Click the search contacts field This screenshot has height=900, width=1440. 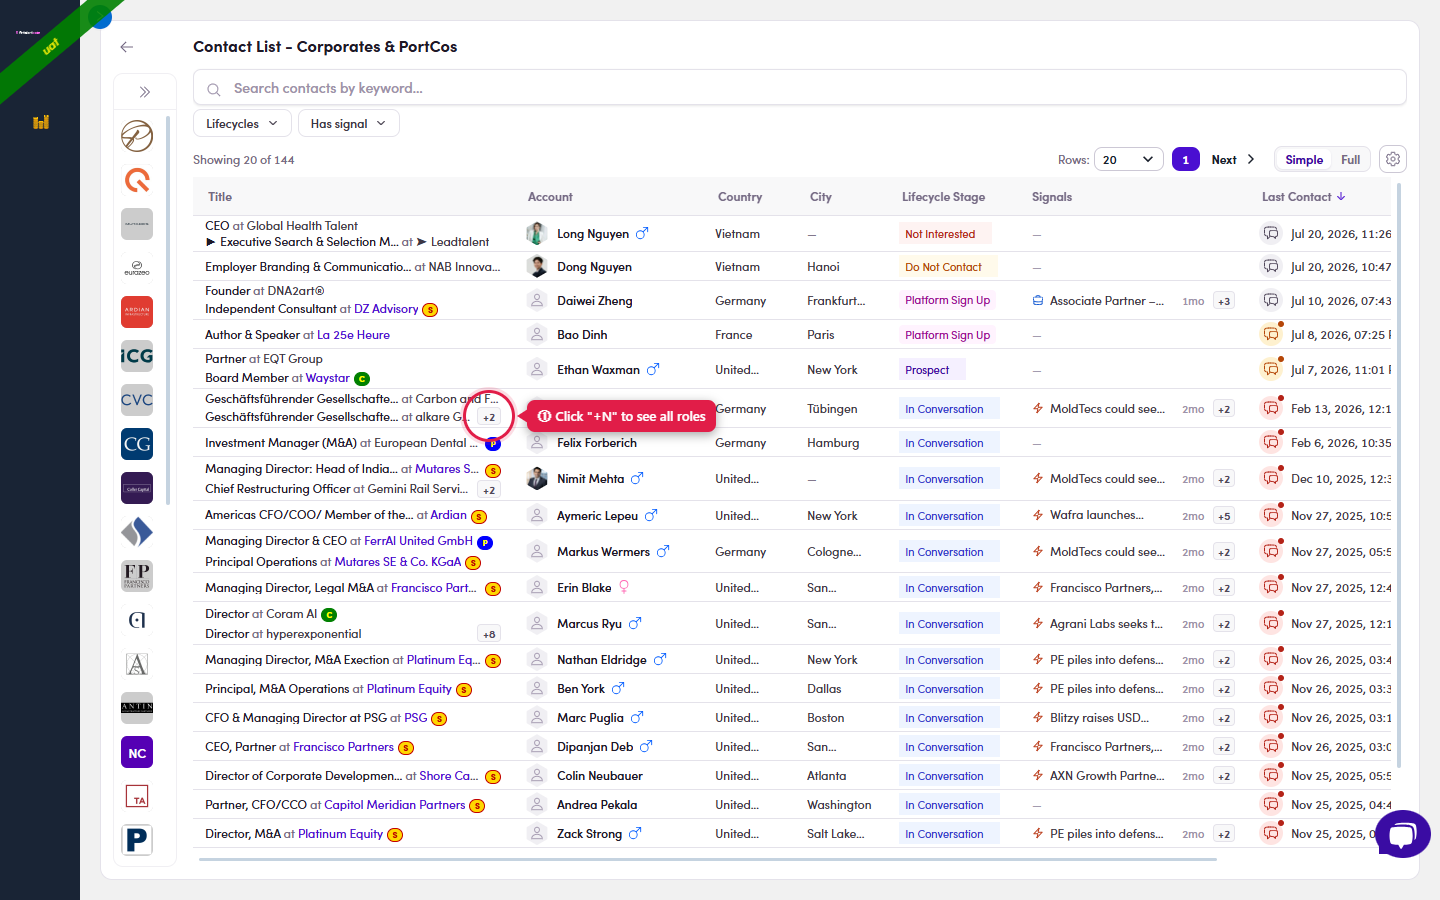click(x=800, y=88)
